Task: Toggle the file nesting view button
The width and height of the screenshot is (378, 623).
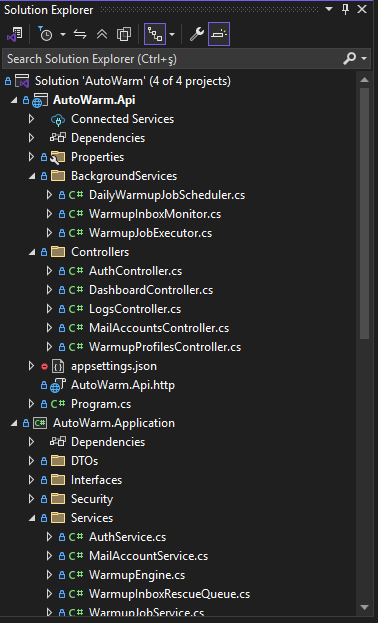Action: pos(155,35)
